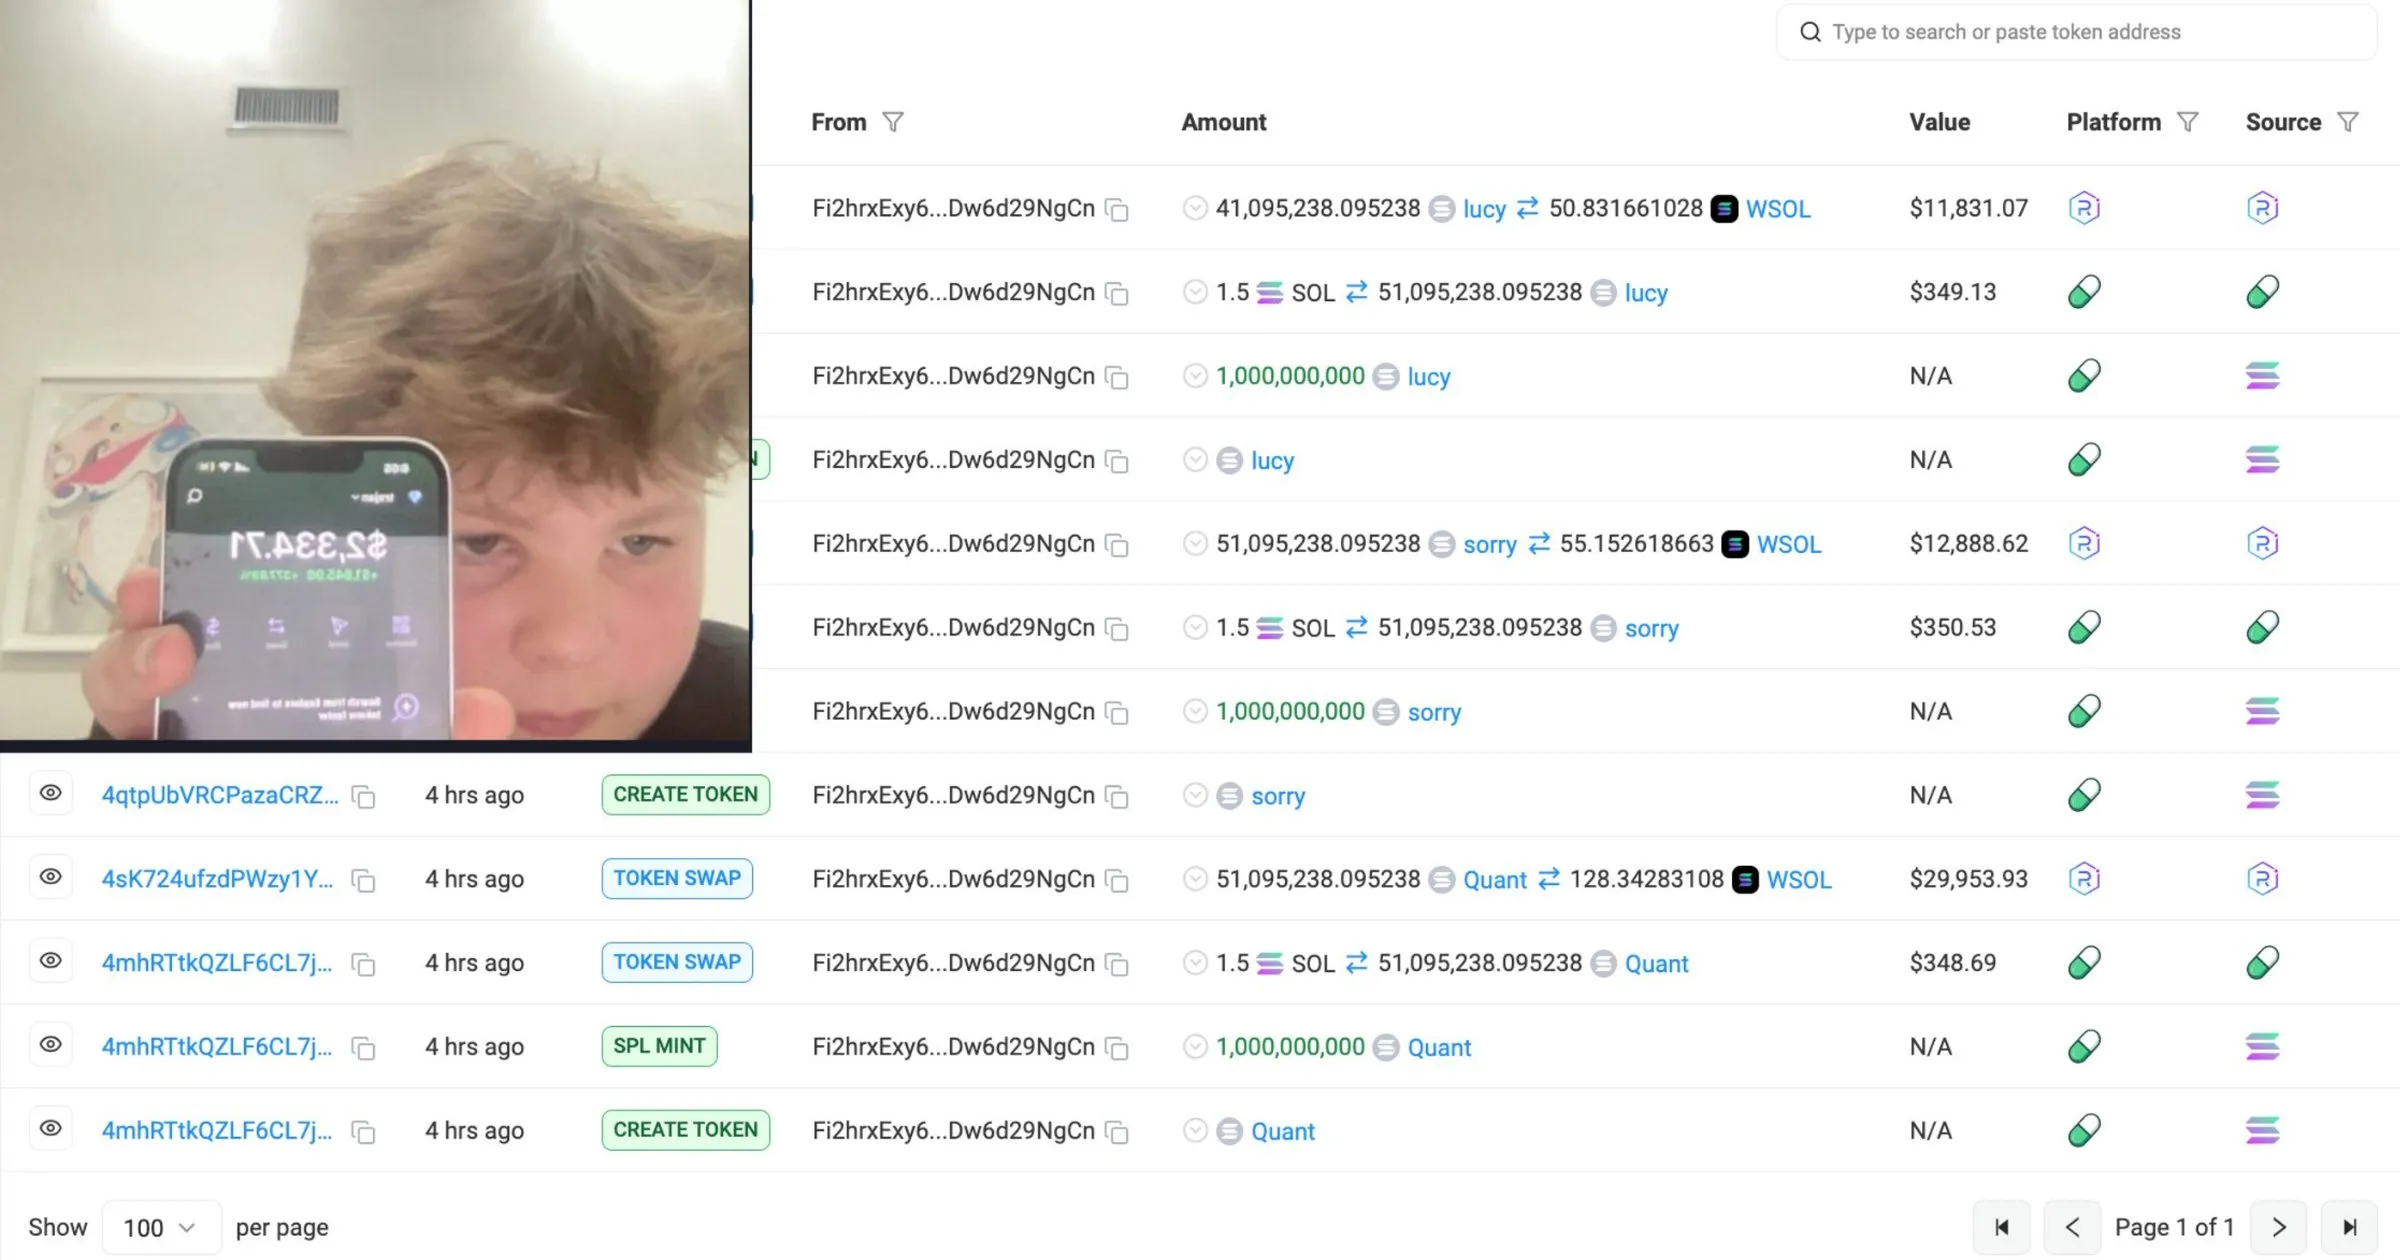Click the green pill icon next to SOL sorry swap
This screenshot has width=2400, height=1260.
pos(2083,627)
